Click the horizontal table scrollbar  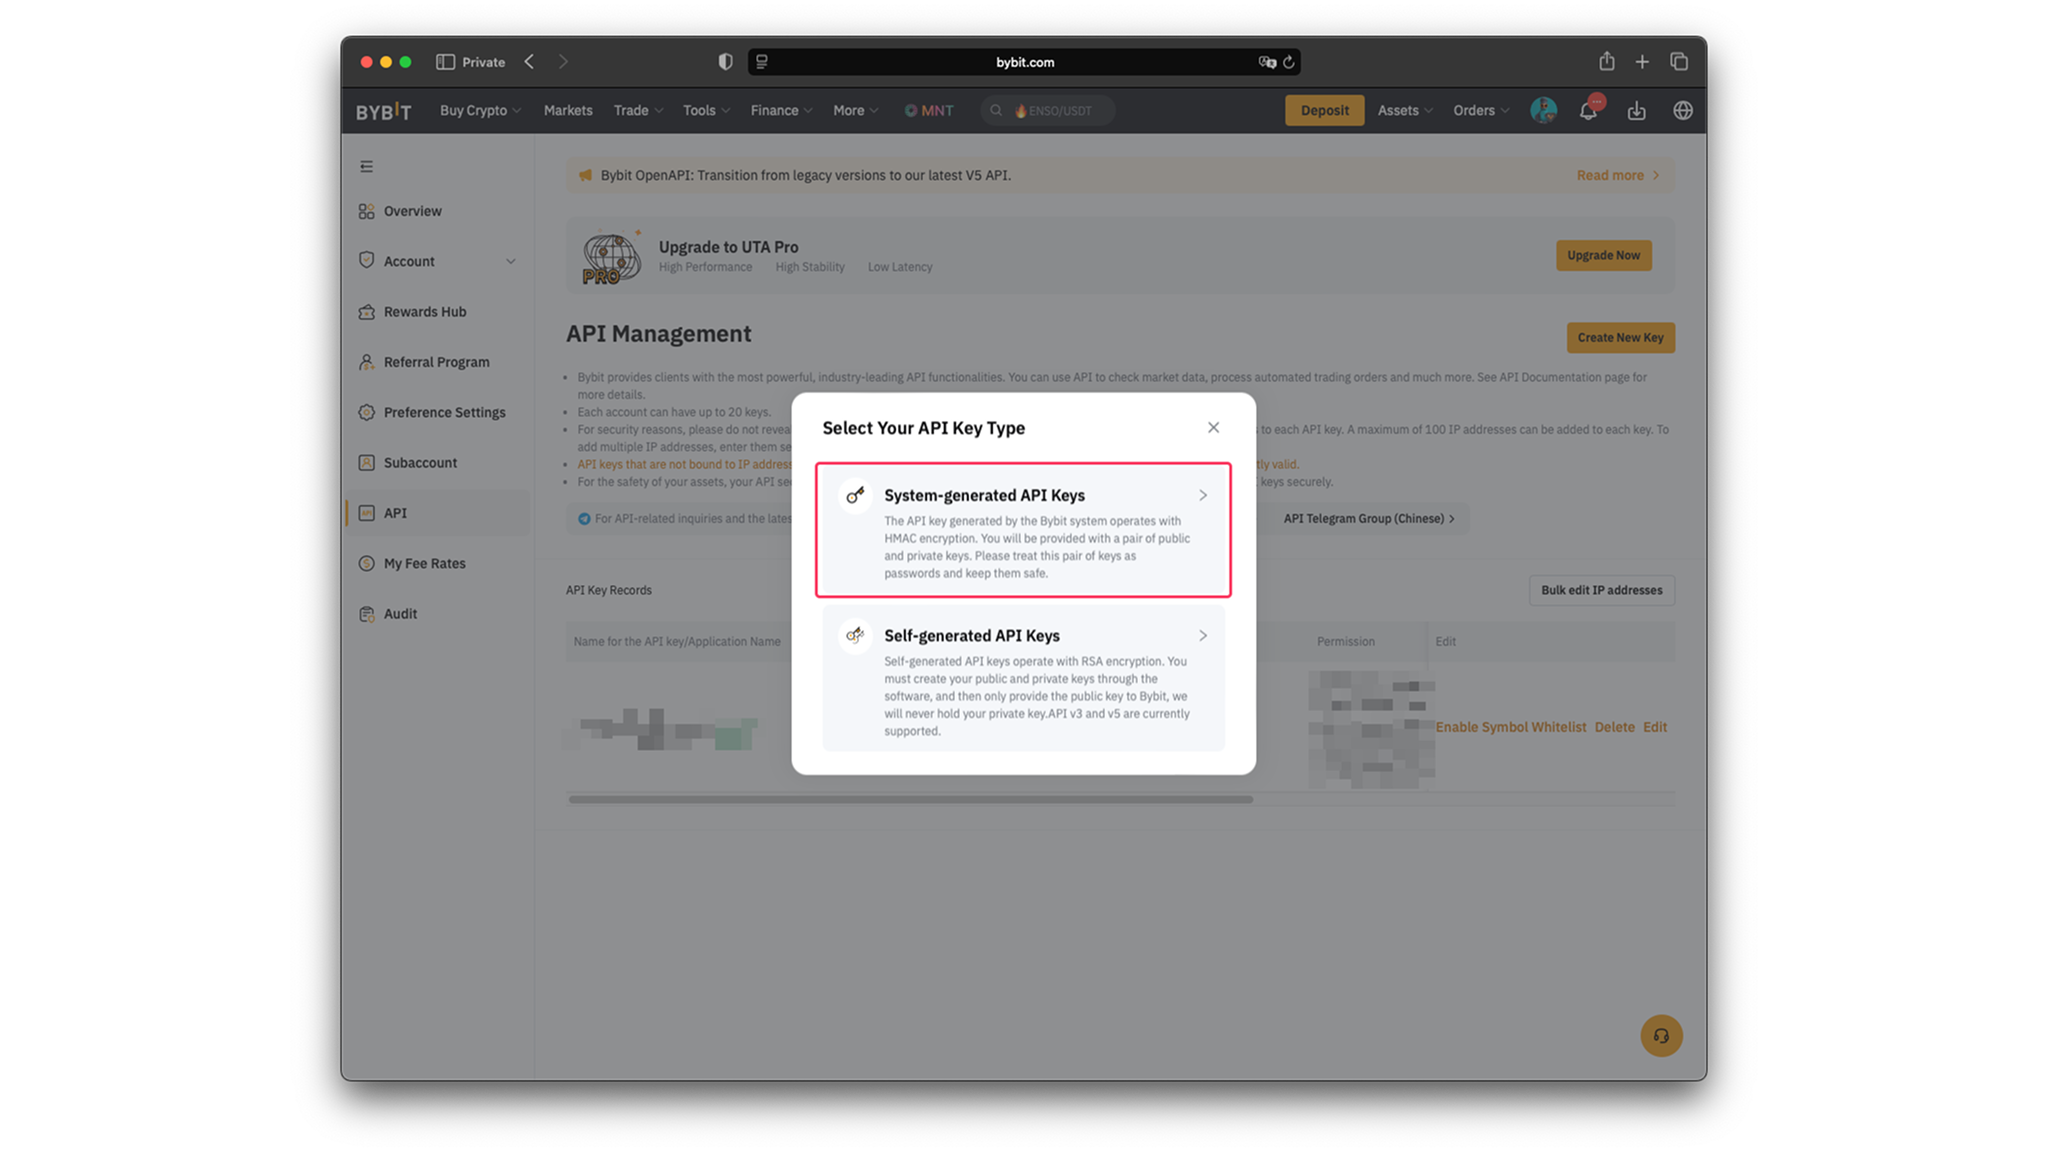tap(910, 800)
